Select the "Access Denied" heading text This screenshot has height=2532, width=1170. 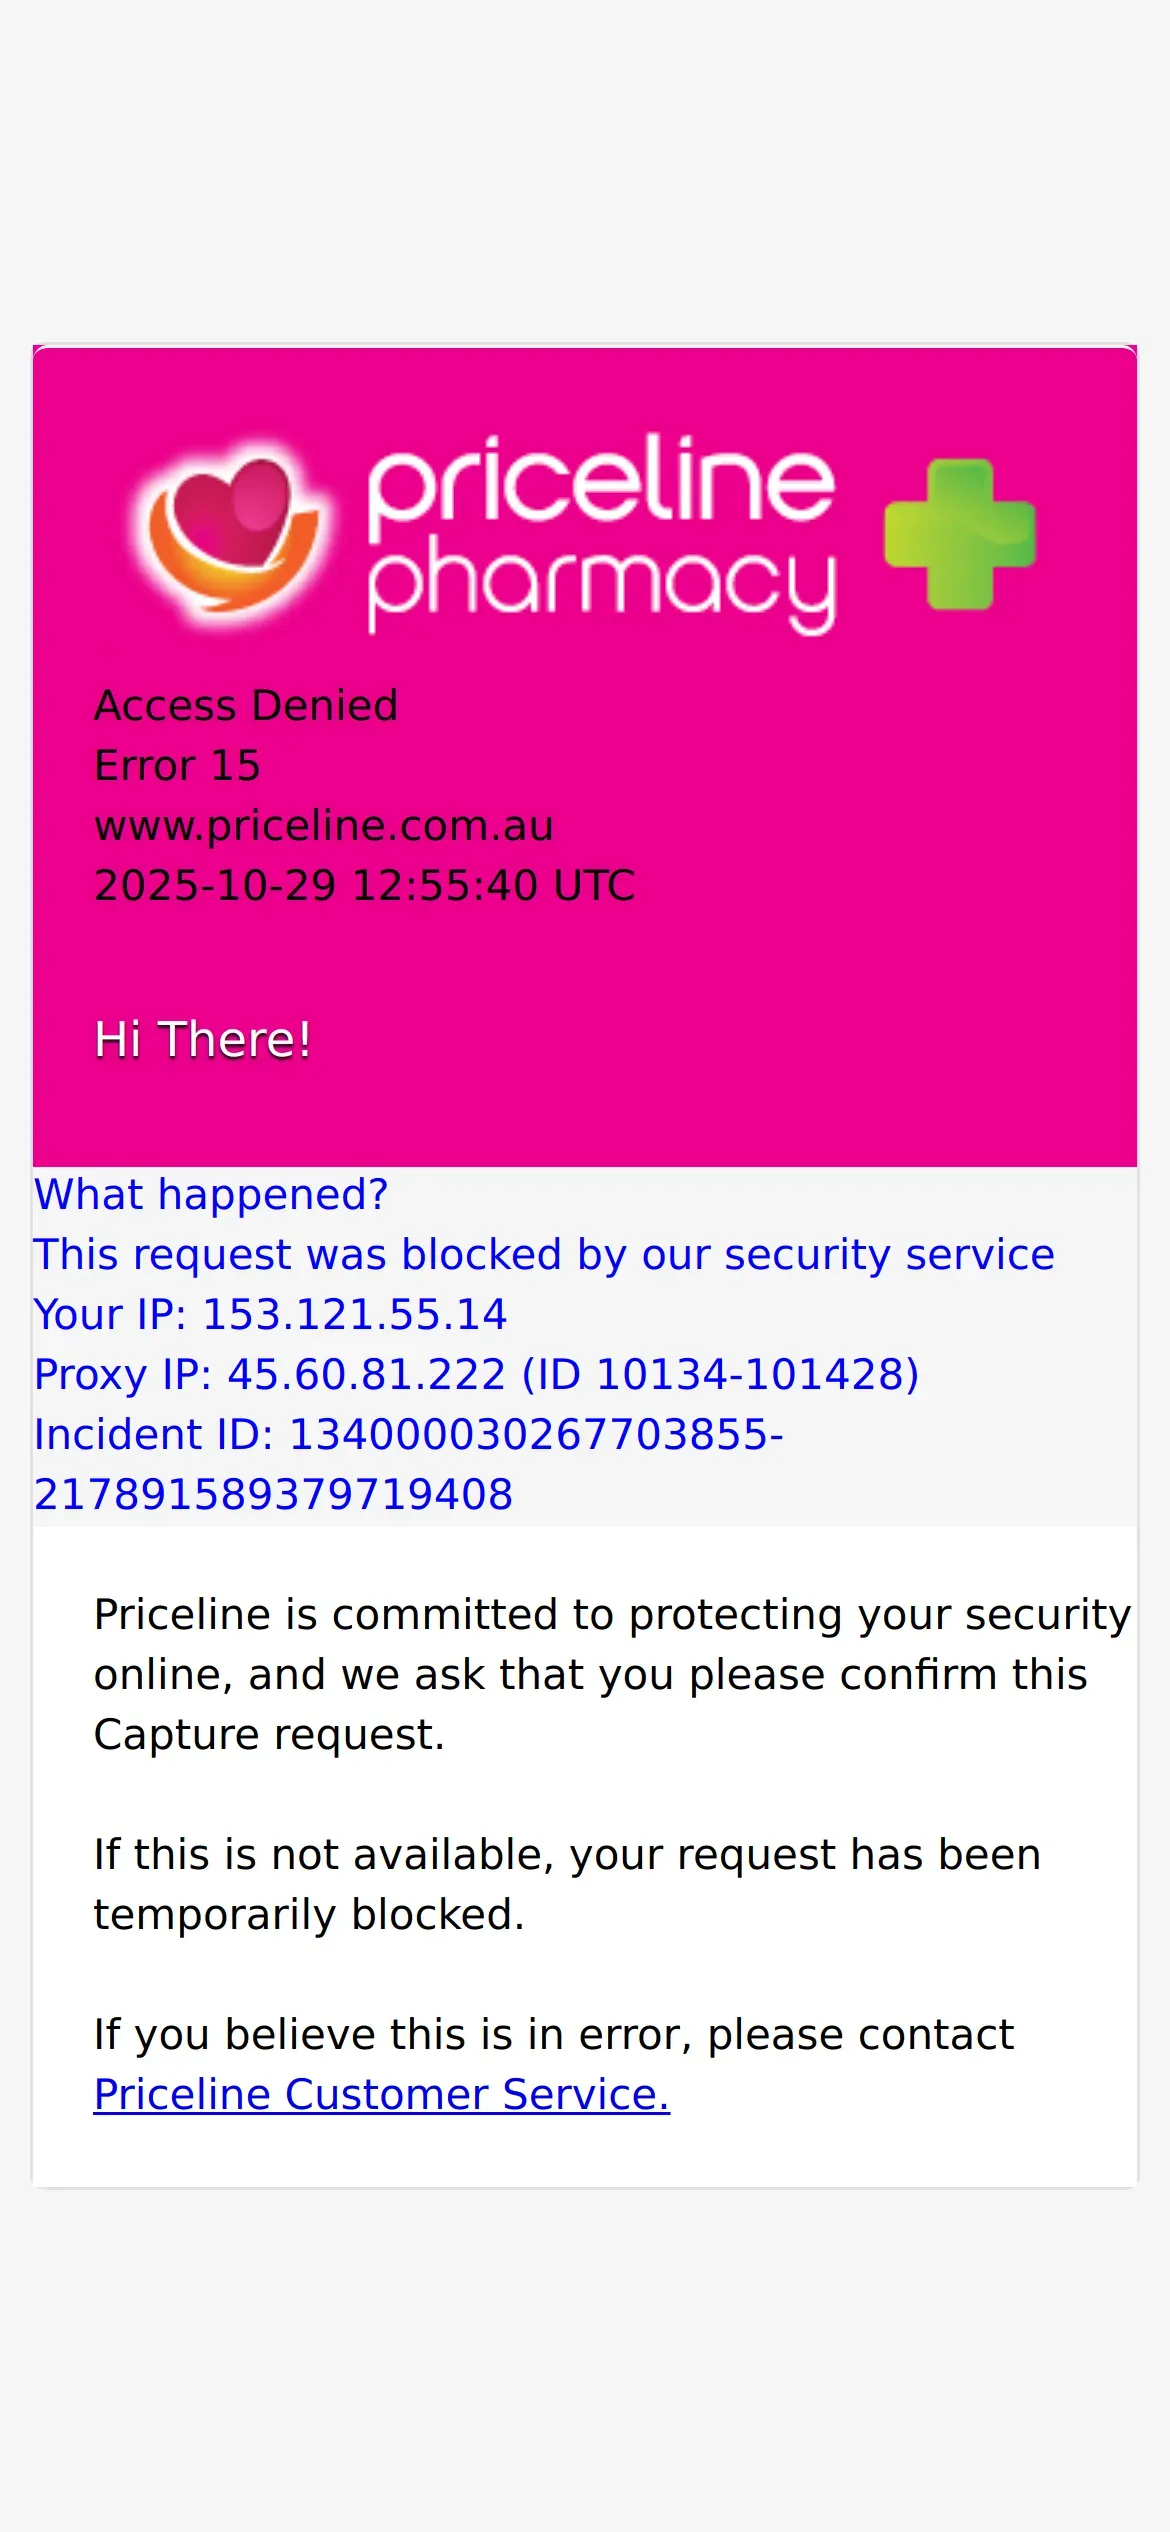point(246,705)
